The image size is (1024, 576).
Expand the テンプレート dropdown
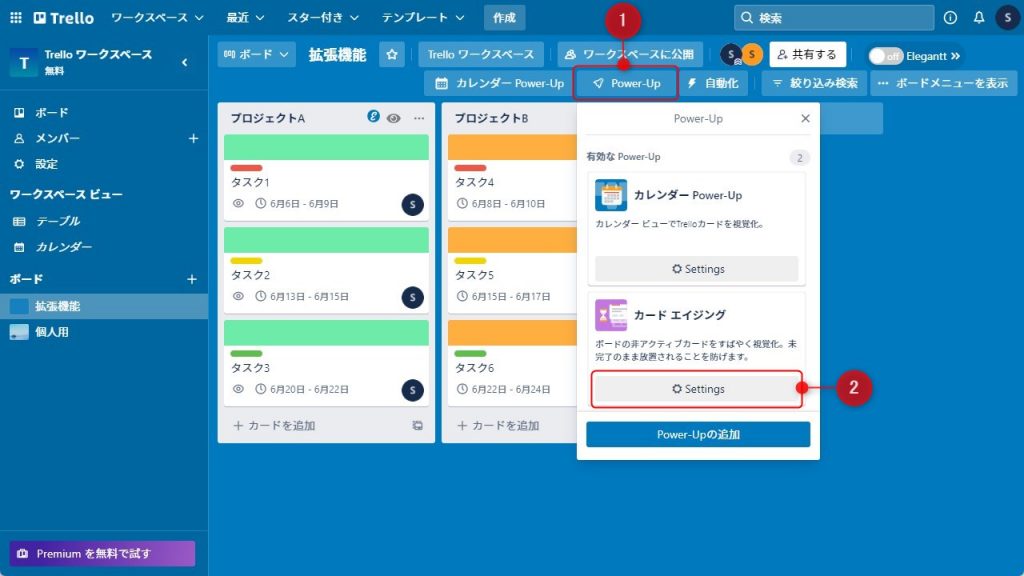tap(423, 18)
